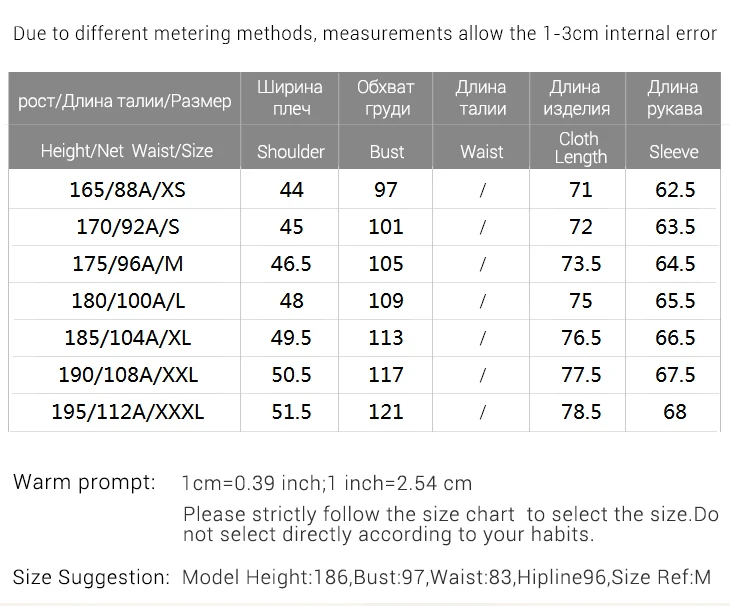This screenshot has height=606, width=730.
Task: Click the Sleeve column header
Action: coord(674,152)
